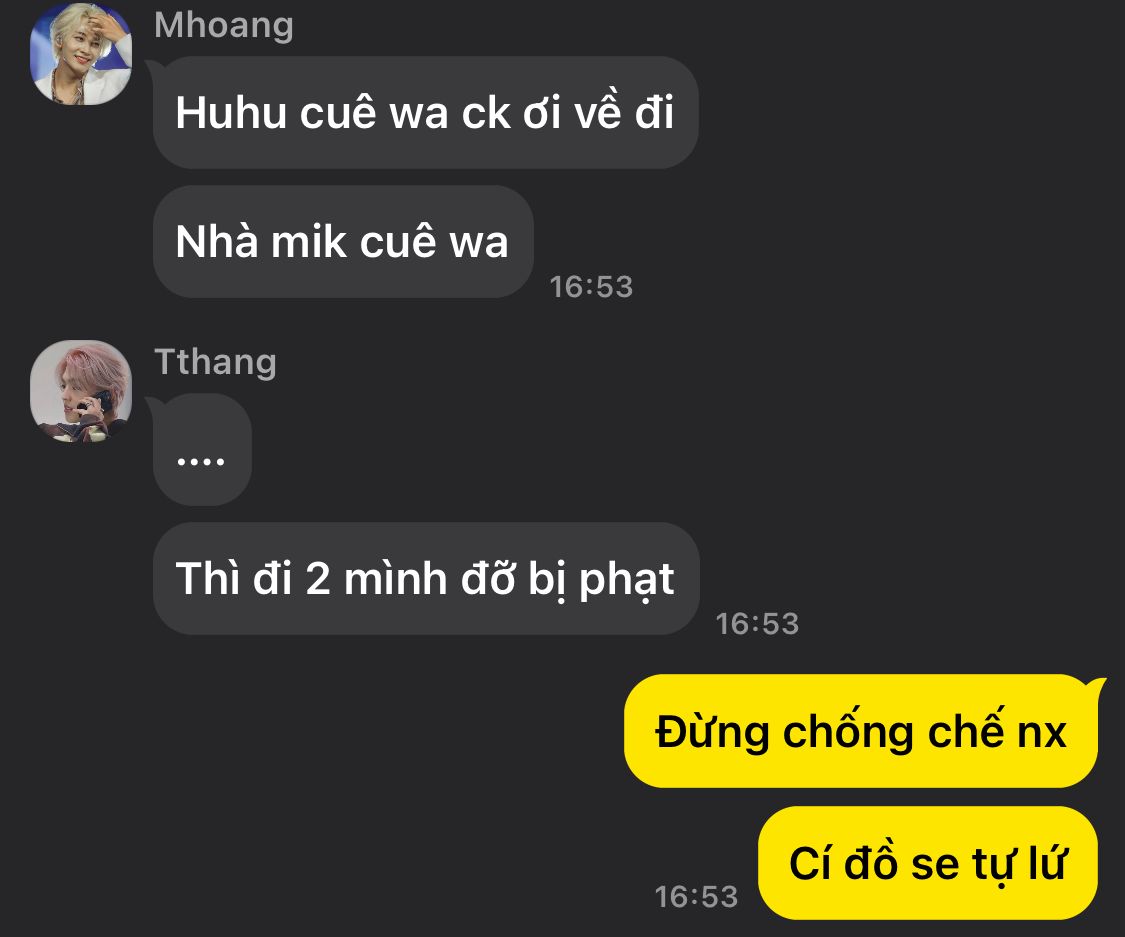Tap the sender name Tthang
The width and height of the screenshot is (1125, 937).
coord(215,362)
